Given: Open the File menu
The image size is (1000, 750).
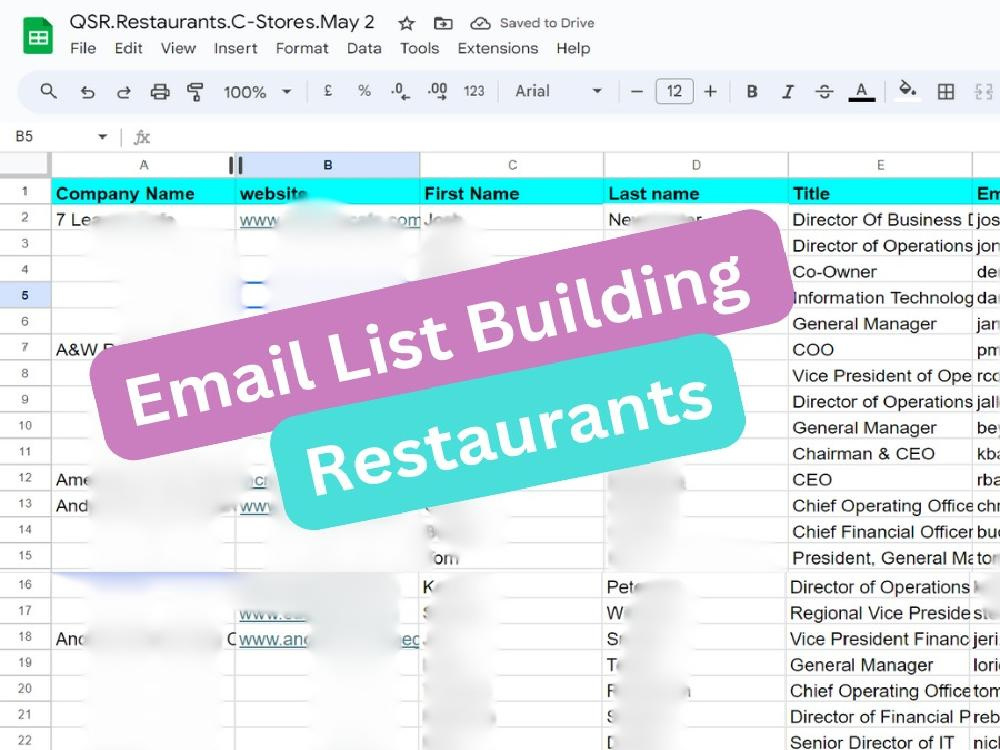Looking at the screenshot, I should [83, 48].
